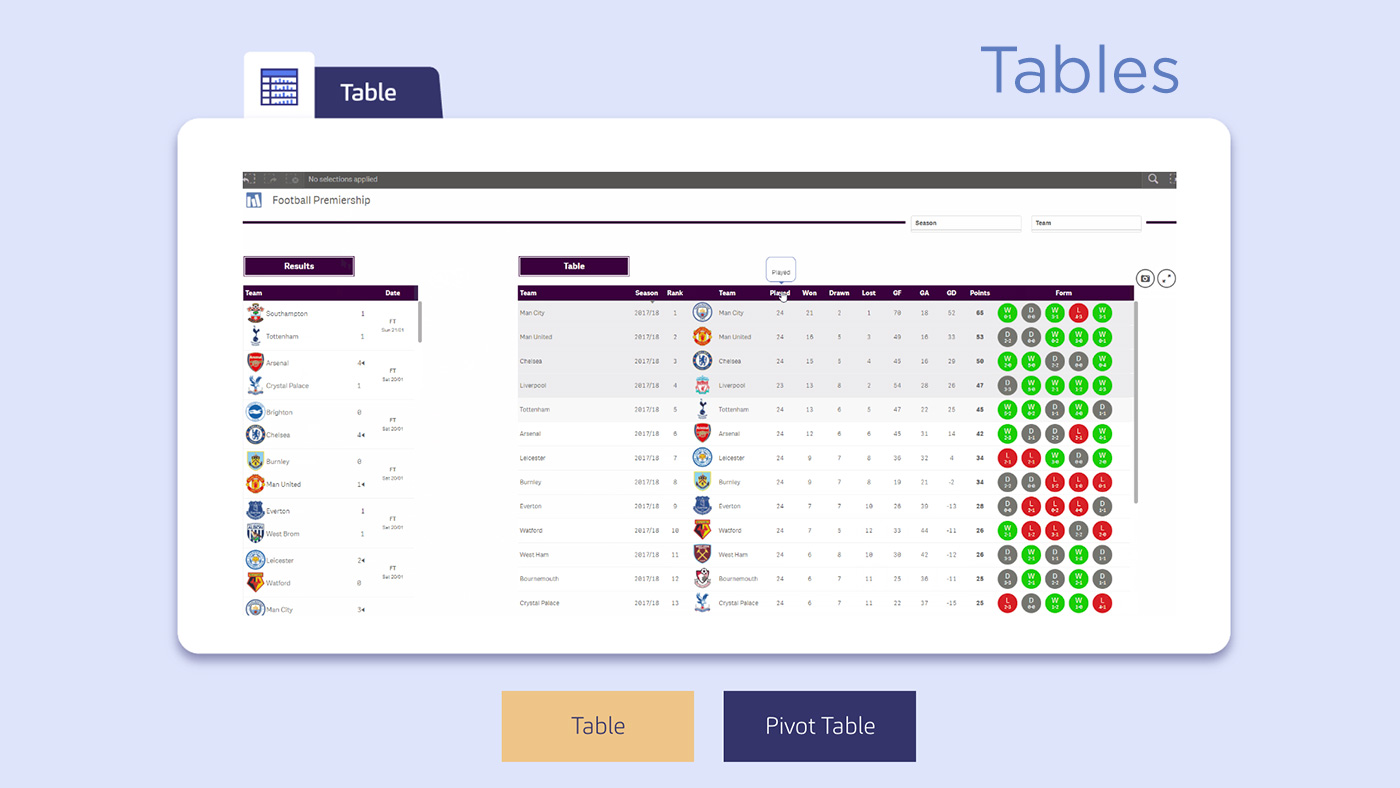Click Arsenal points value 42
This screenshot has height=788, width=1400.
point(980,434)
